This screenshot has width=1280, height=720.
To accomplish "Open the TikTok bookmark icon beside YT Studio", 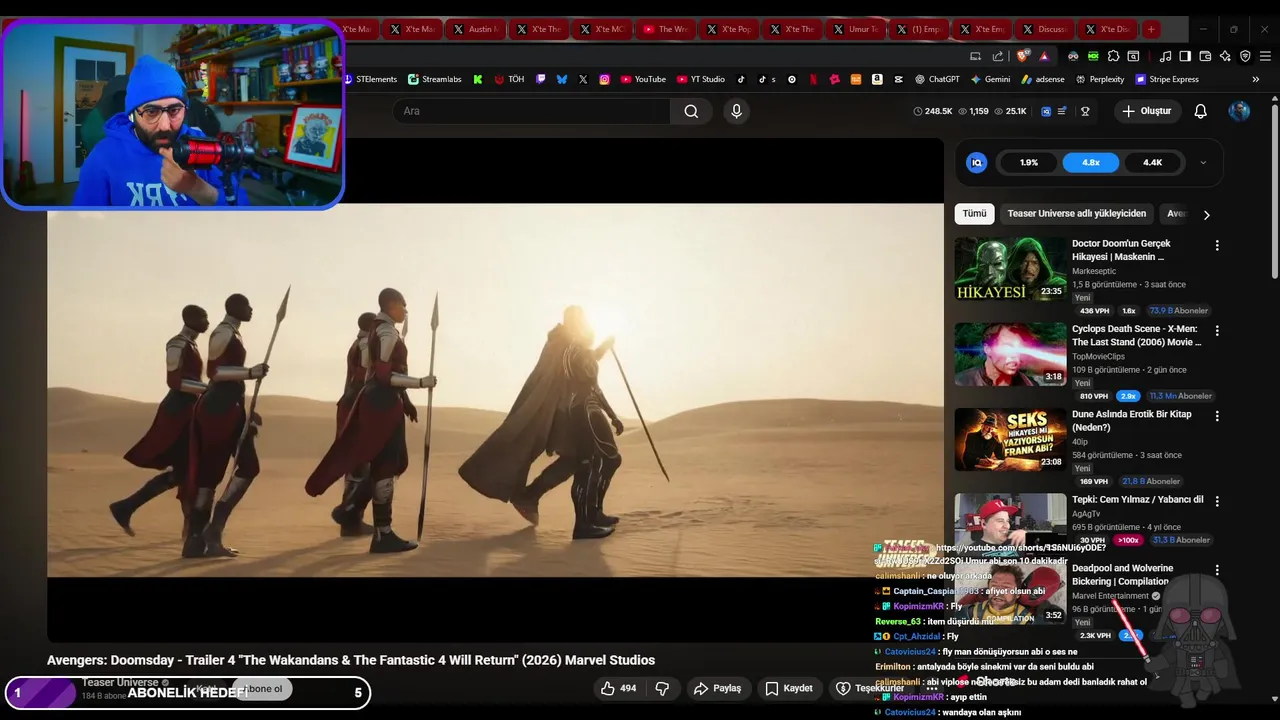I will click(741, 79).
